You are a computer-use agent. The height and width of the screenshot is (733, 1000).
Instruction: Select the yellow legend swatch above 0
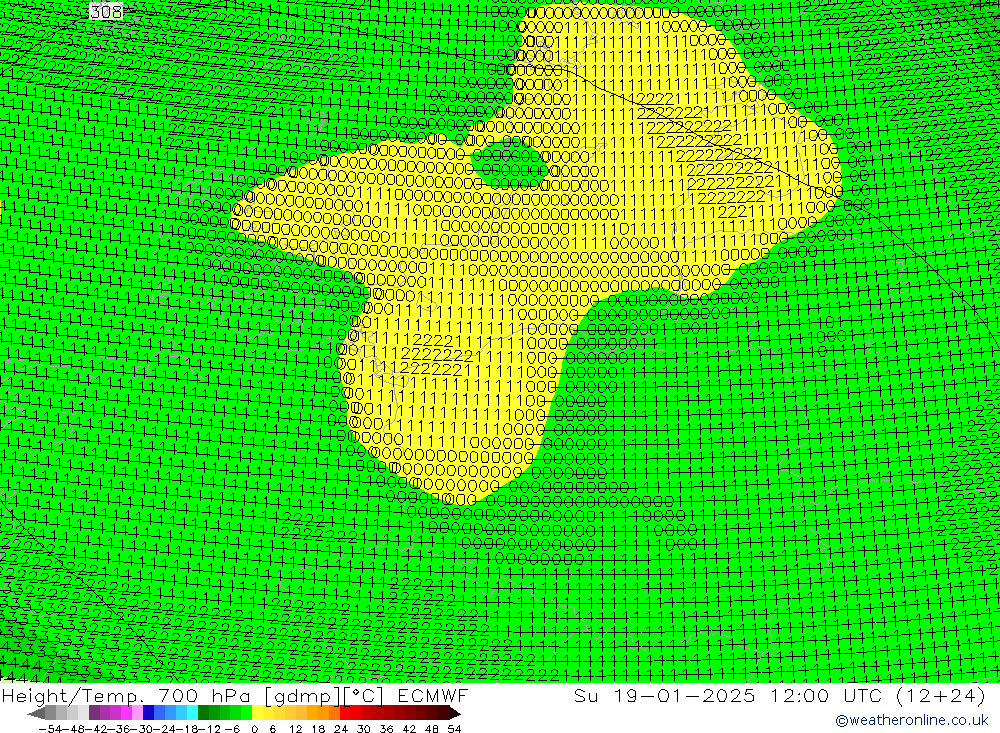(x=257, y=714)
